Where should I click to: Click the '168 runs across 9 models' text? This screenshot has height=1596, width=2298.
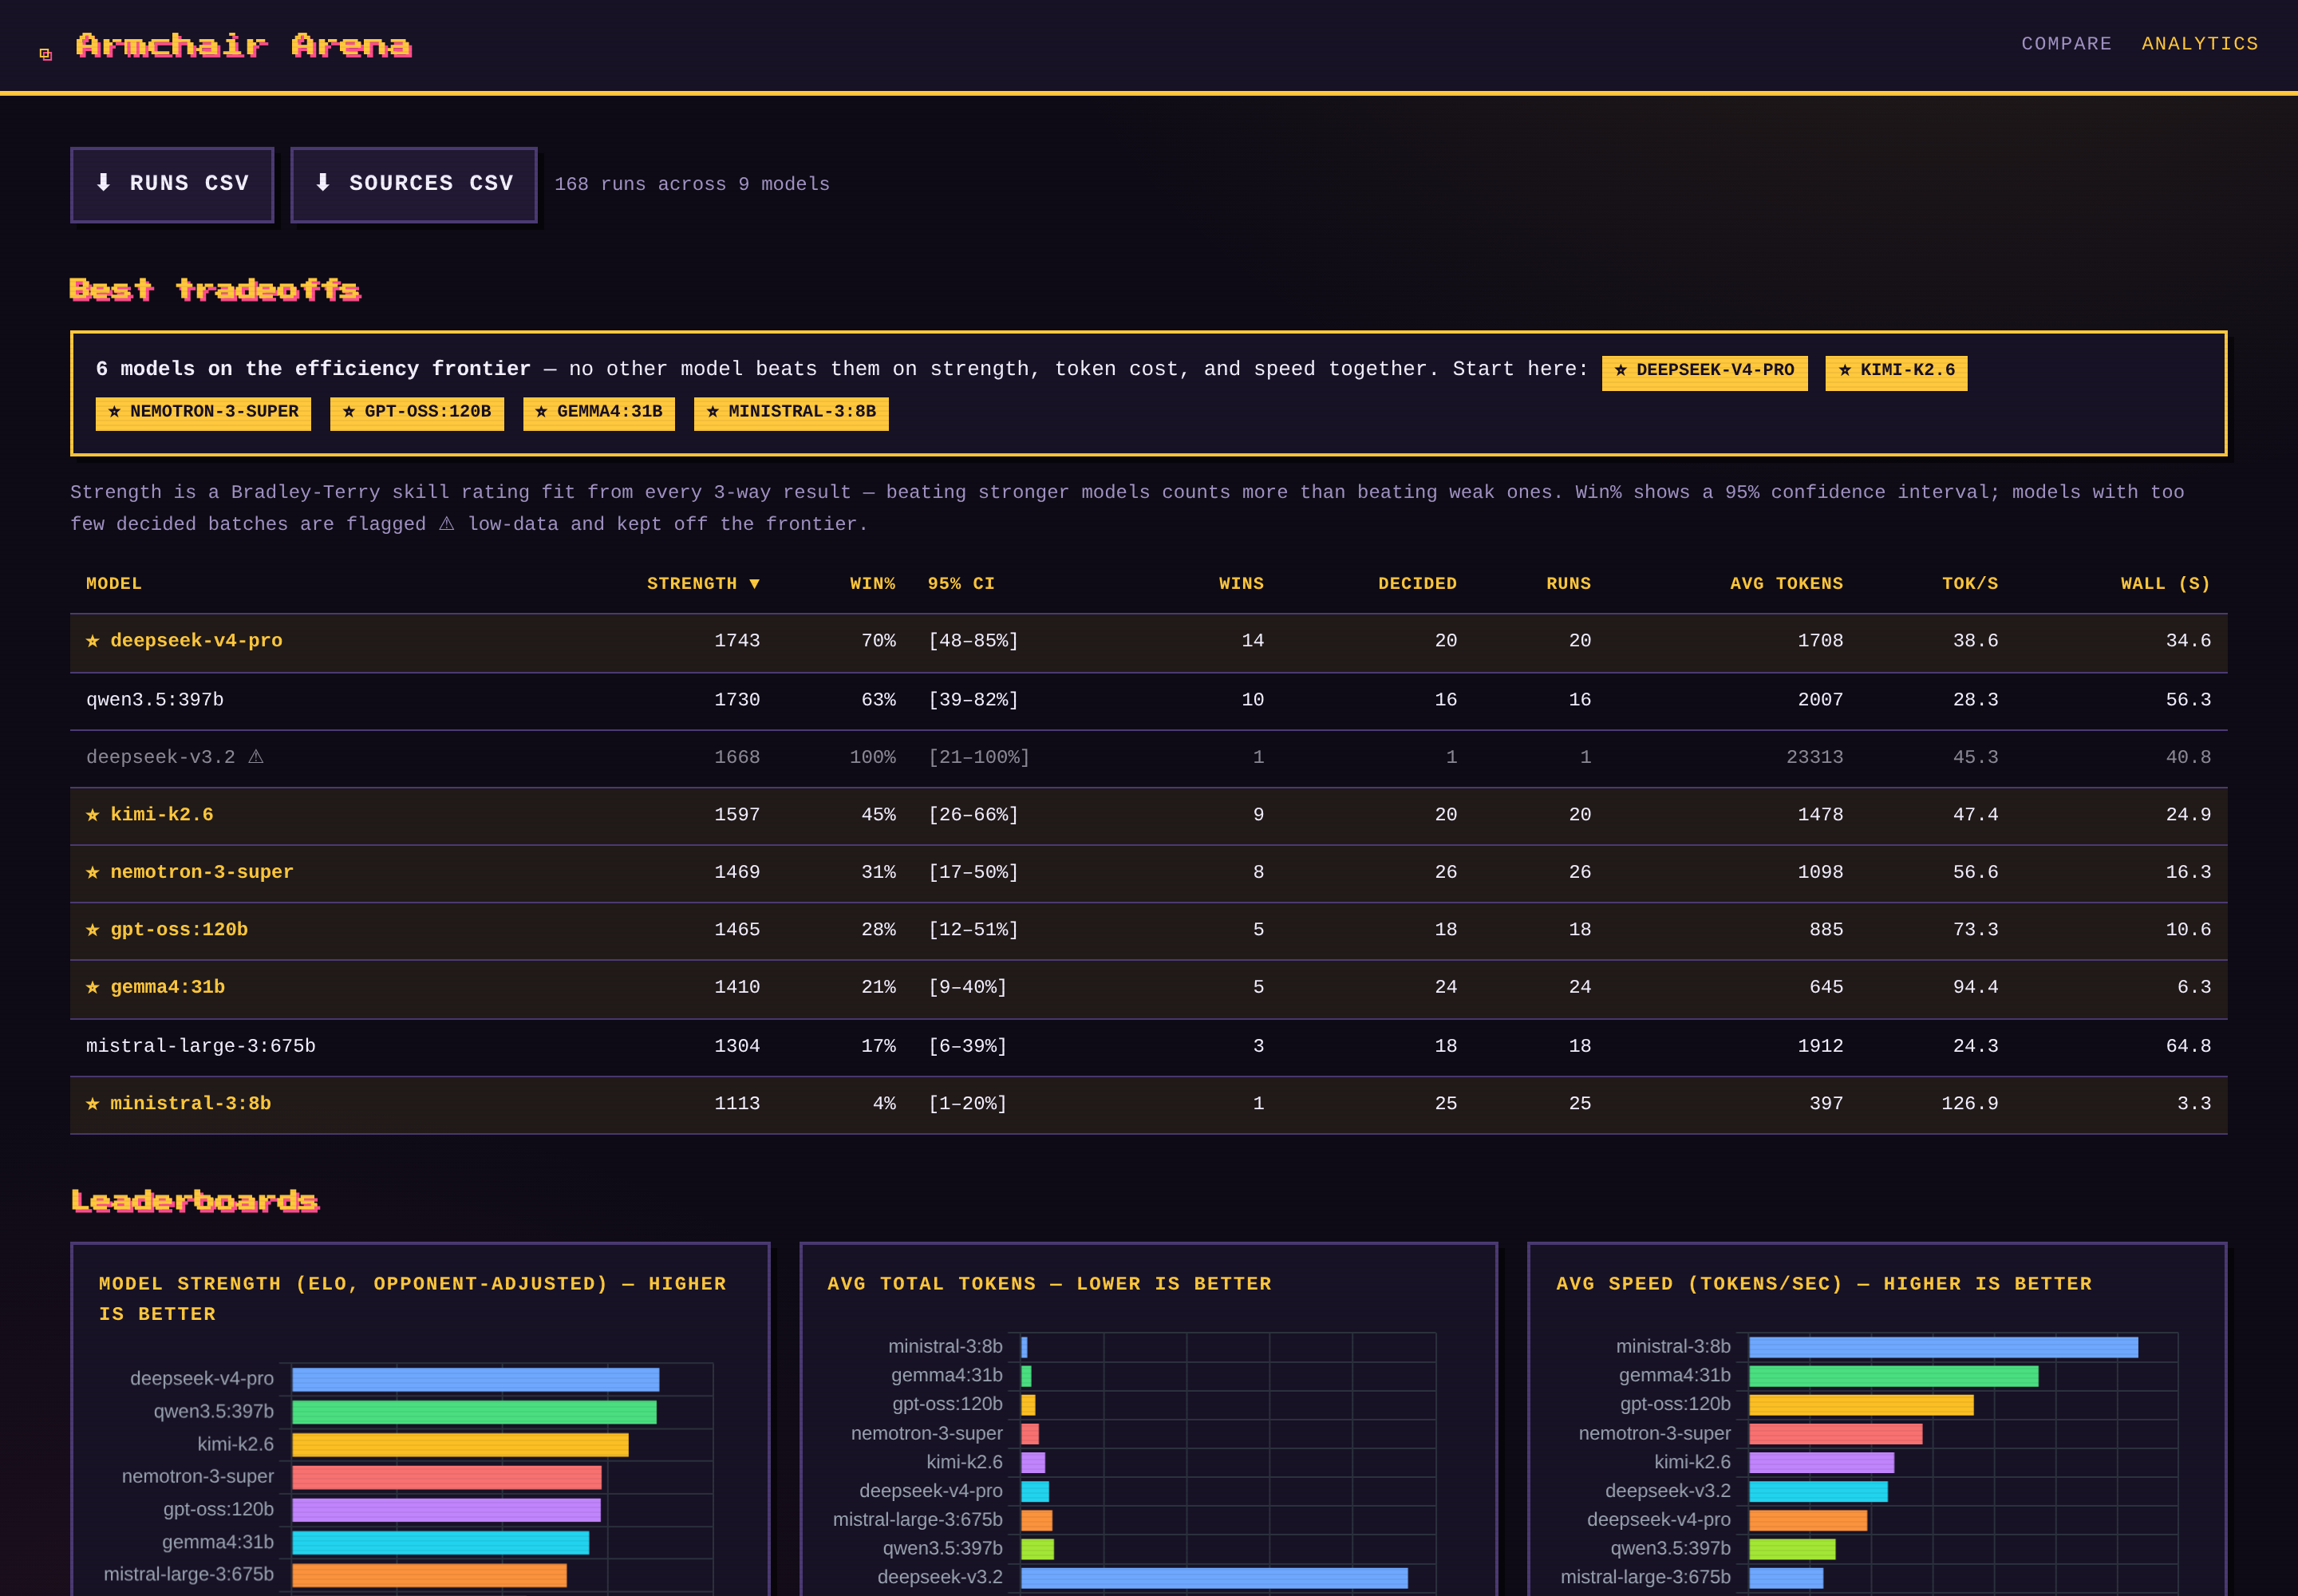[692, 184]
